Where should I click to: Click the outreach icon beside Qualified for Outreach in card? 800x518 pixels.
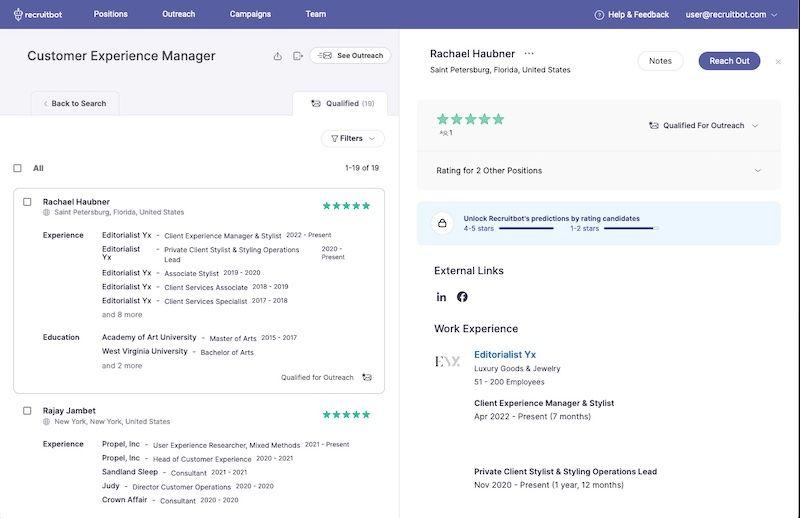(x=367, y=377)
